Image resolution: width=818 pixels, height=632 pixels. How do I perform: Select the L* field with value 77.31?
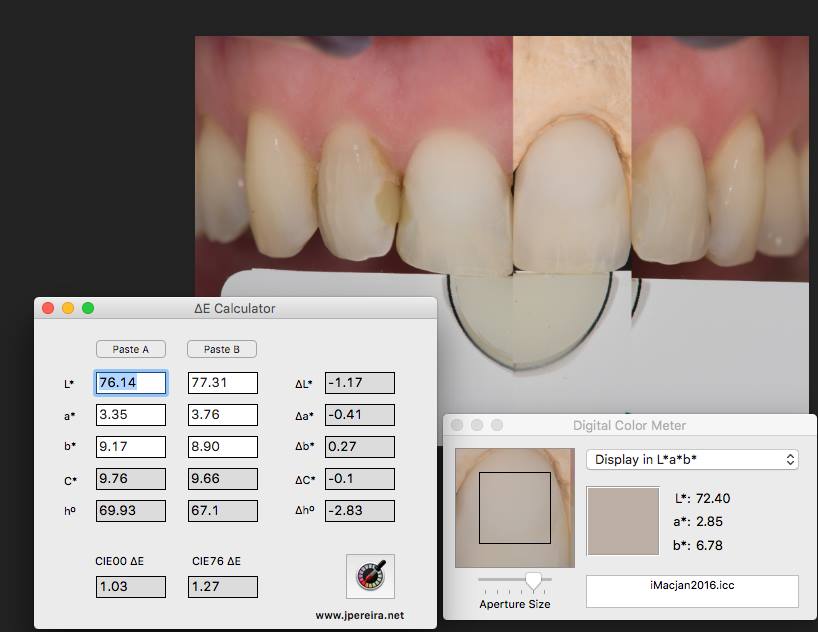[x=223, y=383]
